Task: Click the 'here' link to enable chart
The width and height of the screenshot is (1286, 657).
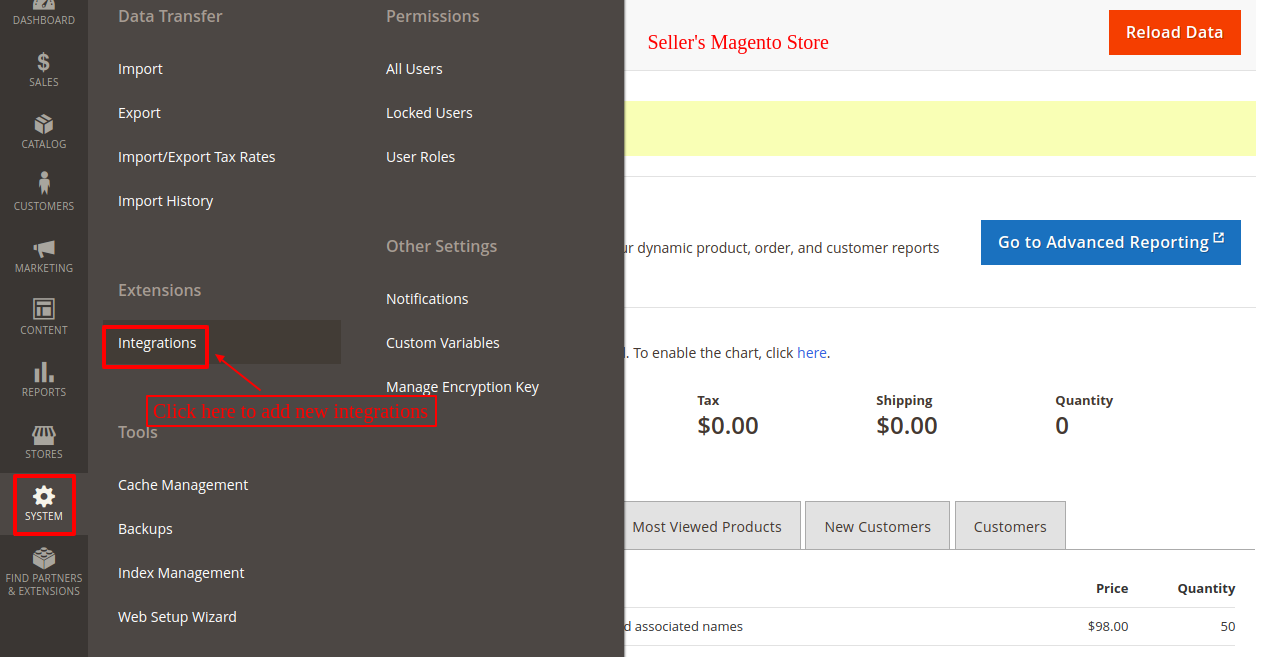Action: tap(811, 353)
